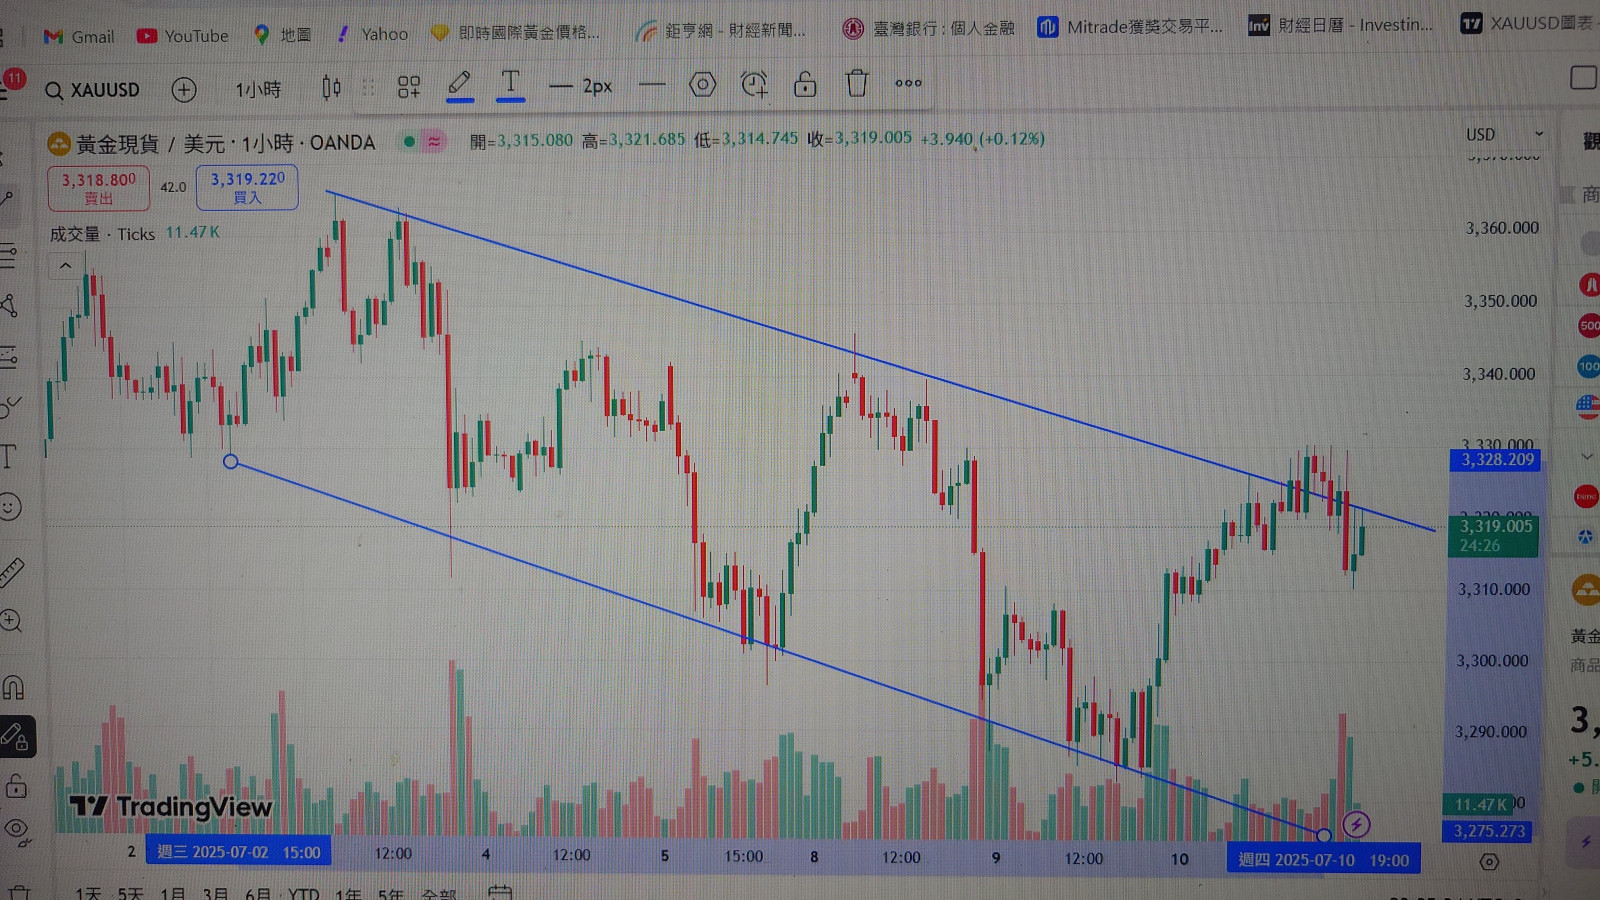1600x900 pixels.
Task: Click the TradingView logo watermark
Action: [170, 807]
